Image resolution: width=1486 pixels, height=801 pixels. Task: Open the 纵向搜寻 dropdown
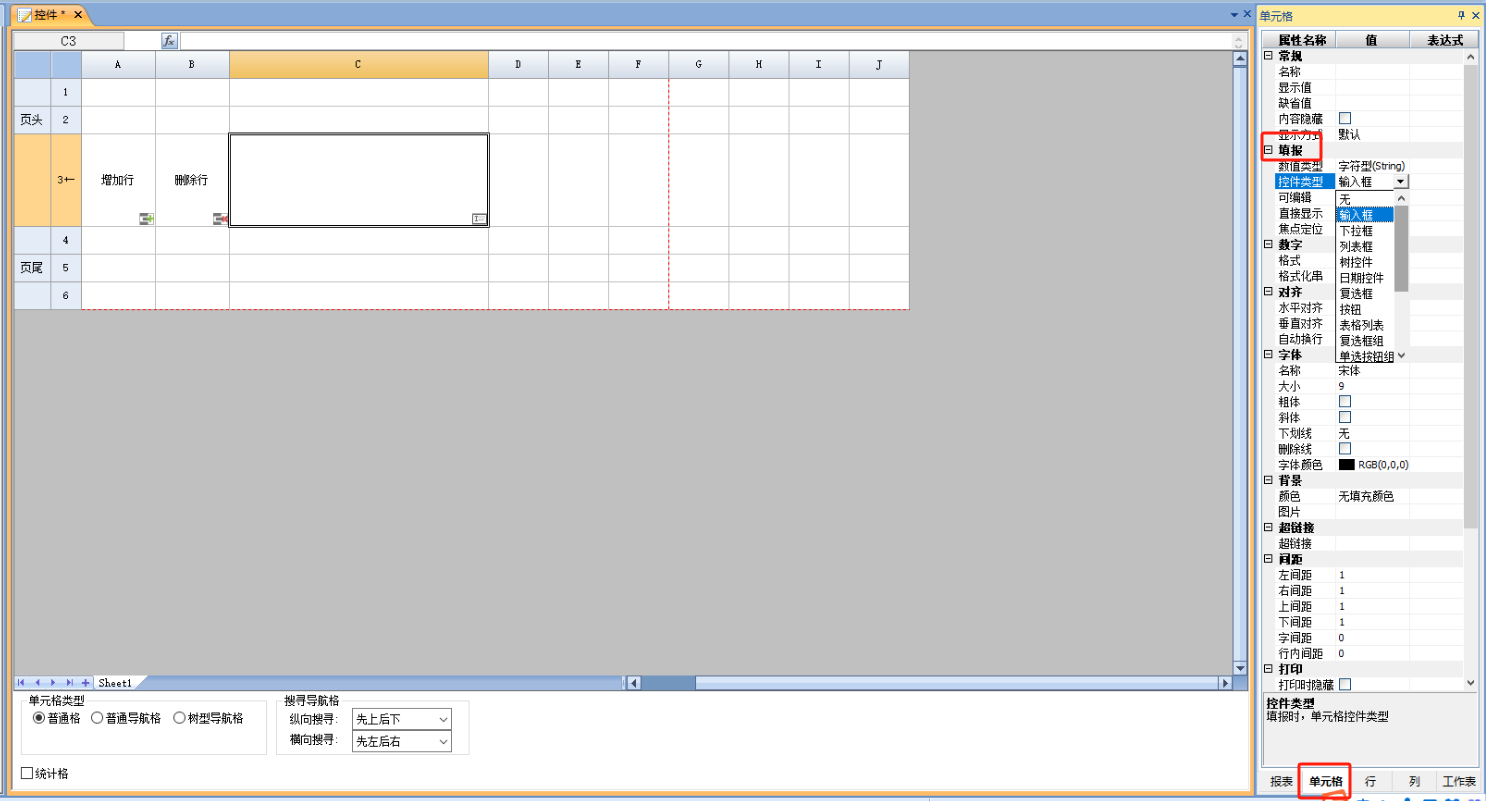(443, 719)
